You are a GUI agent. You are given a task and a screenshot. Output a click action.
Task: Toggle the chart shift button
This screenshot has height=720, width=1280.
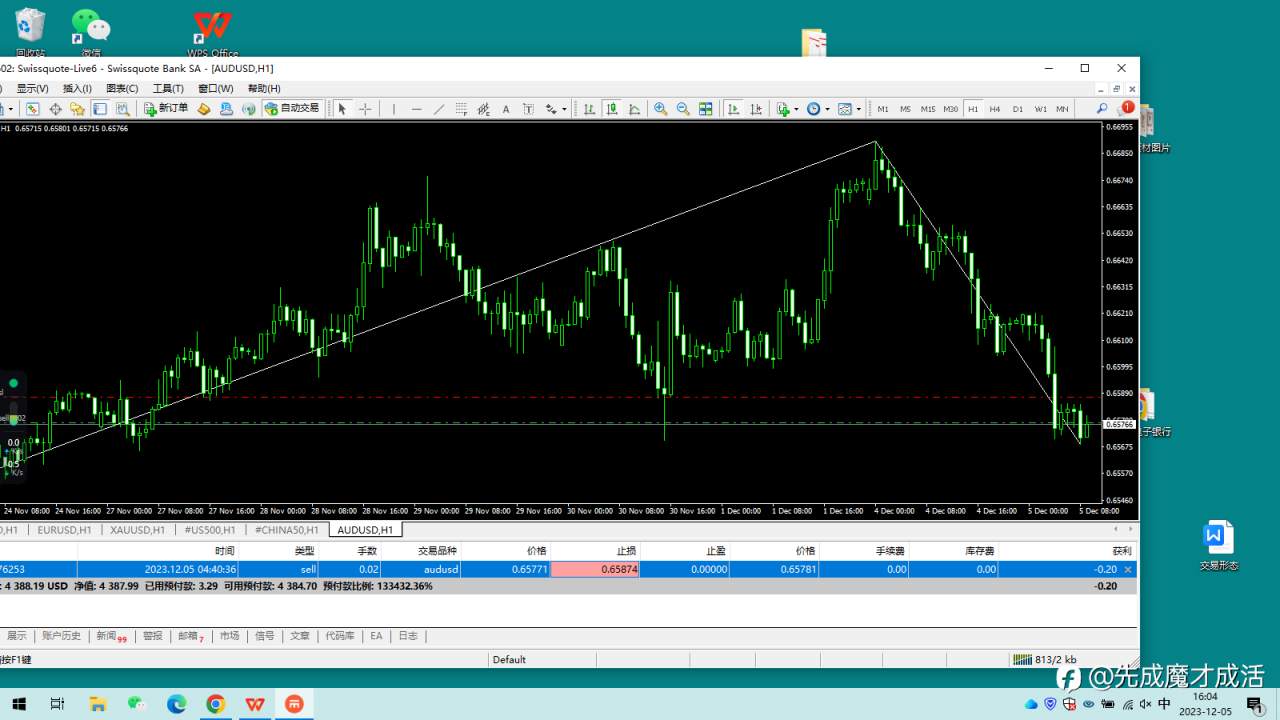[756, 109]
